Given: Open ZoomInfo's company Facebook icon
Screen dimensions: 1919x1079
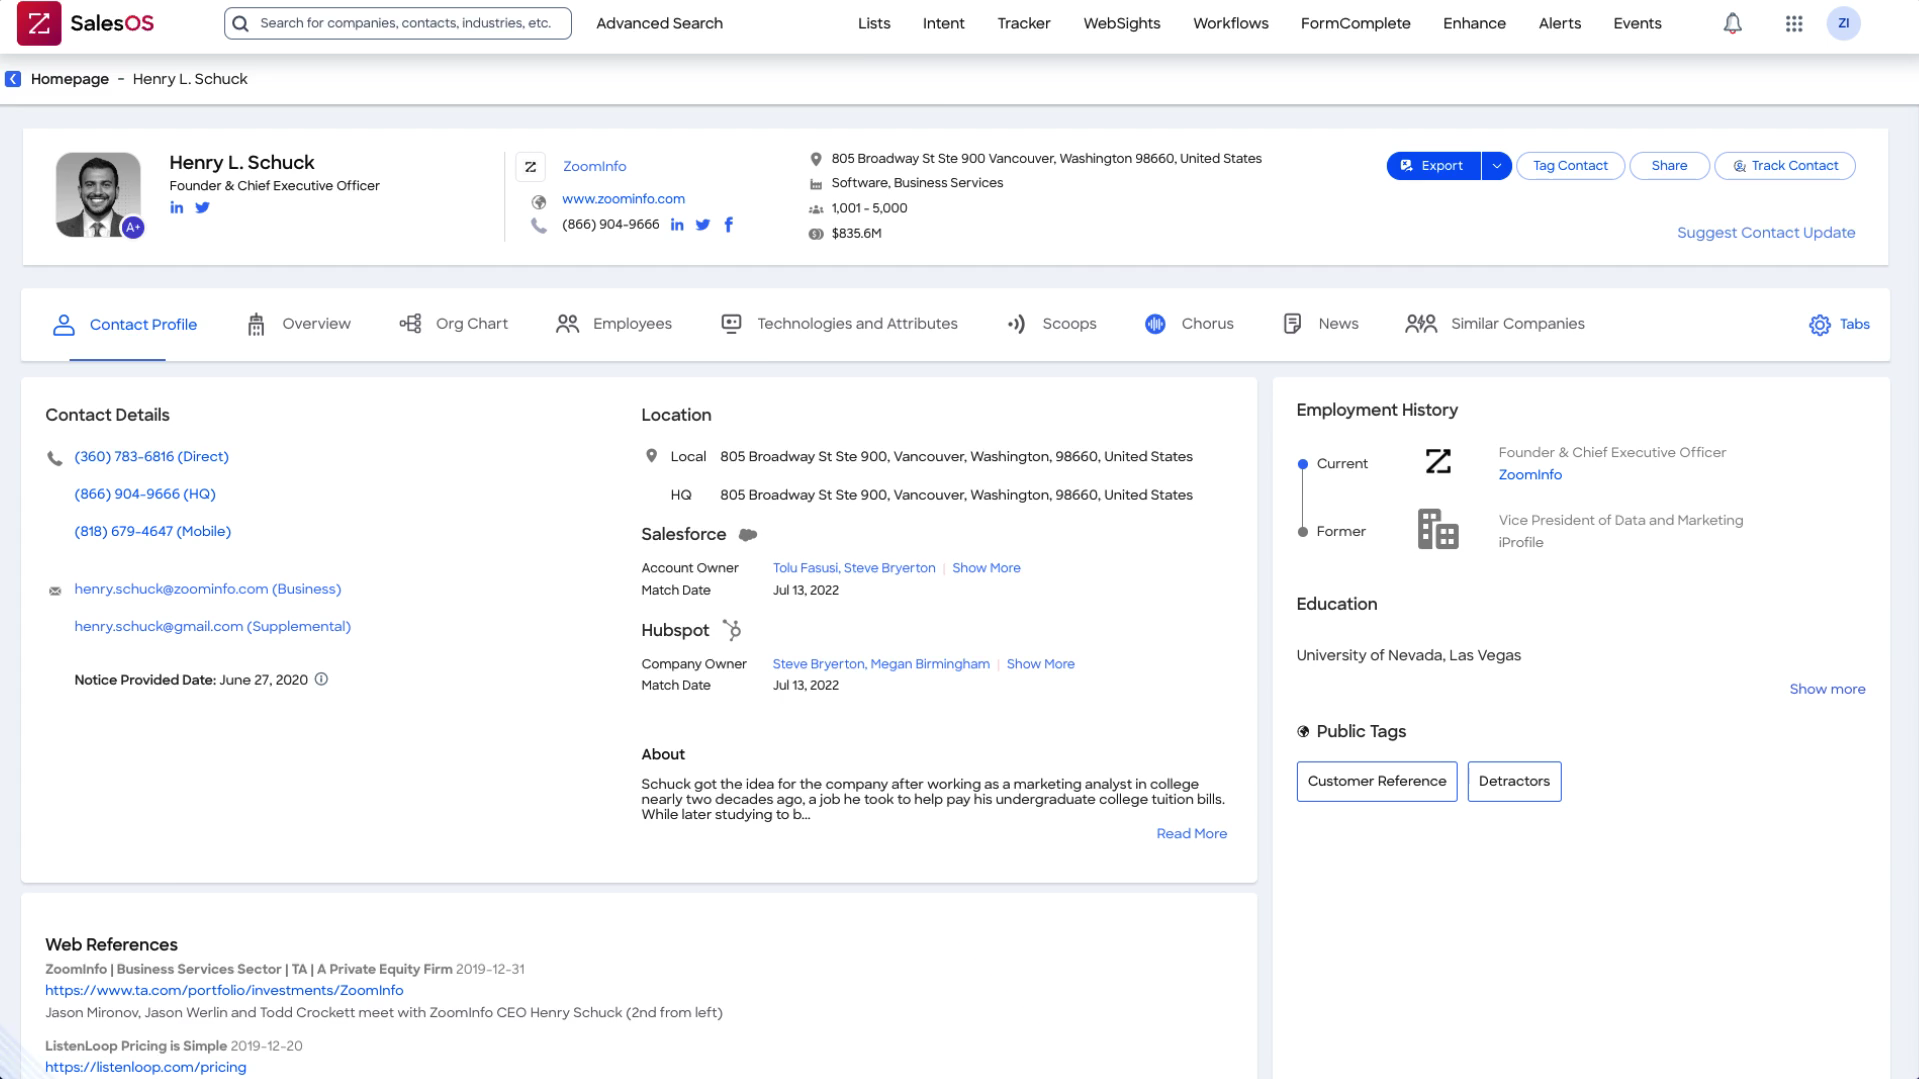Looking at the screenshot, I should tap(729, 225).
